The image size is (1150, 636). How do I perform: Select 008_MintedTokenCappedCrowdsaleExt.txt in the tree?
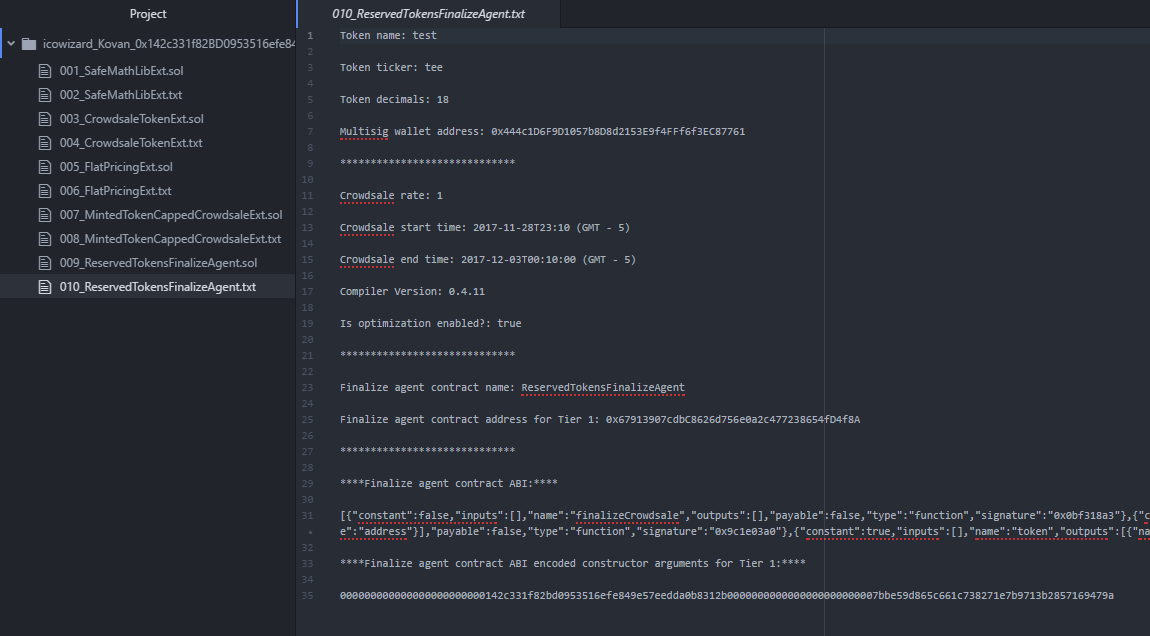click(x=170, y=239)
